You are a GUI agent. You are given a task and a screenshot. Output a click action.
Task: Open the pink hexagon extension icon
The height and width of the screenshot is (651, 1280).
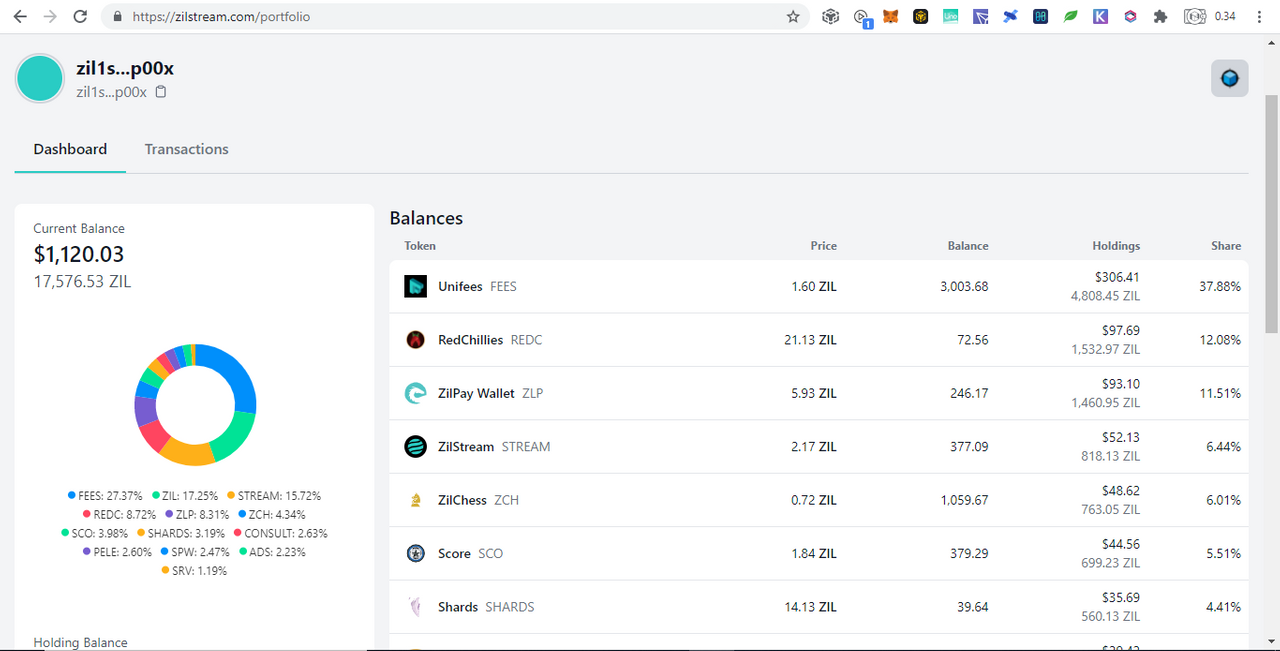point(1130,16)
